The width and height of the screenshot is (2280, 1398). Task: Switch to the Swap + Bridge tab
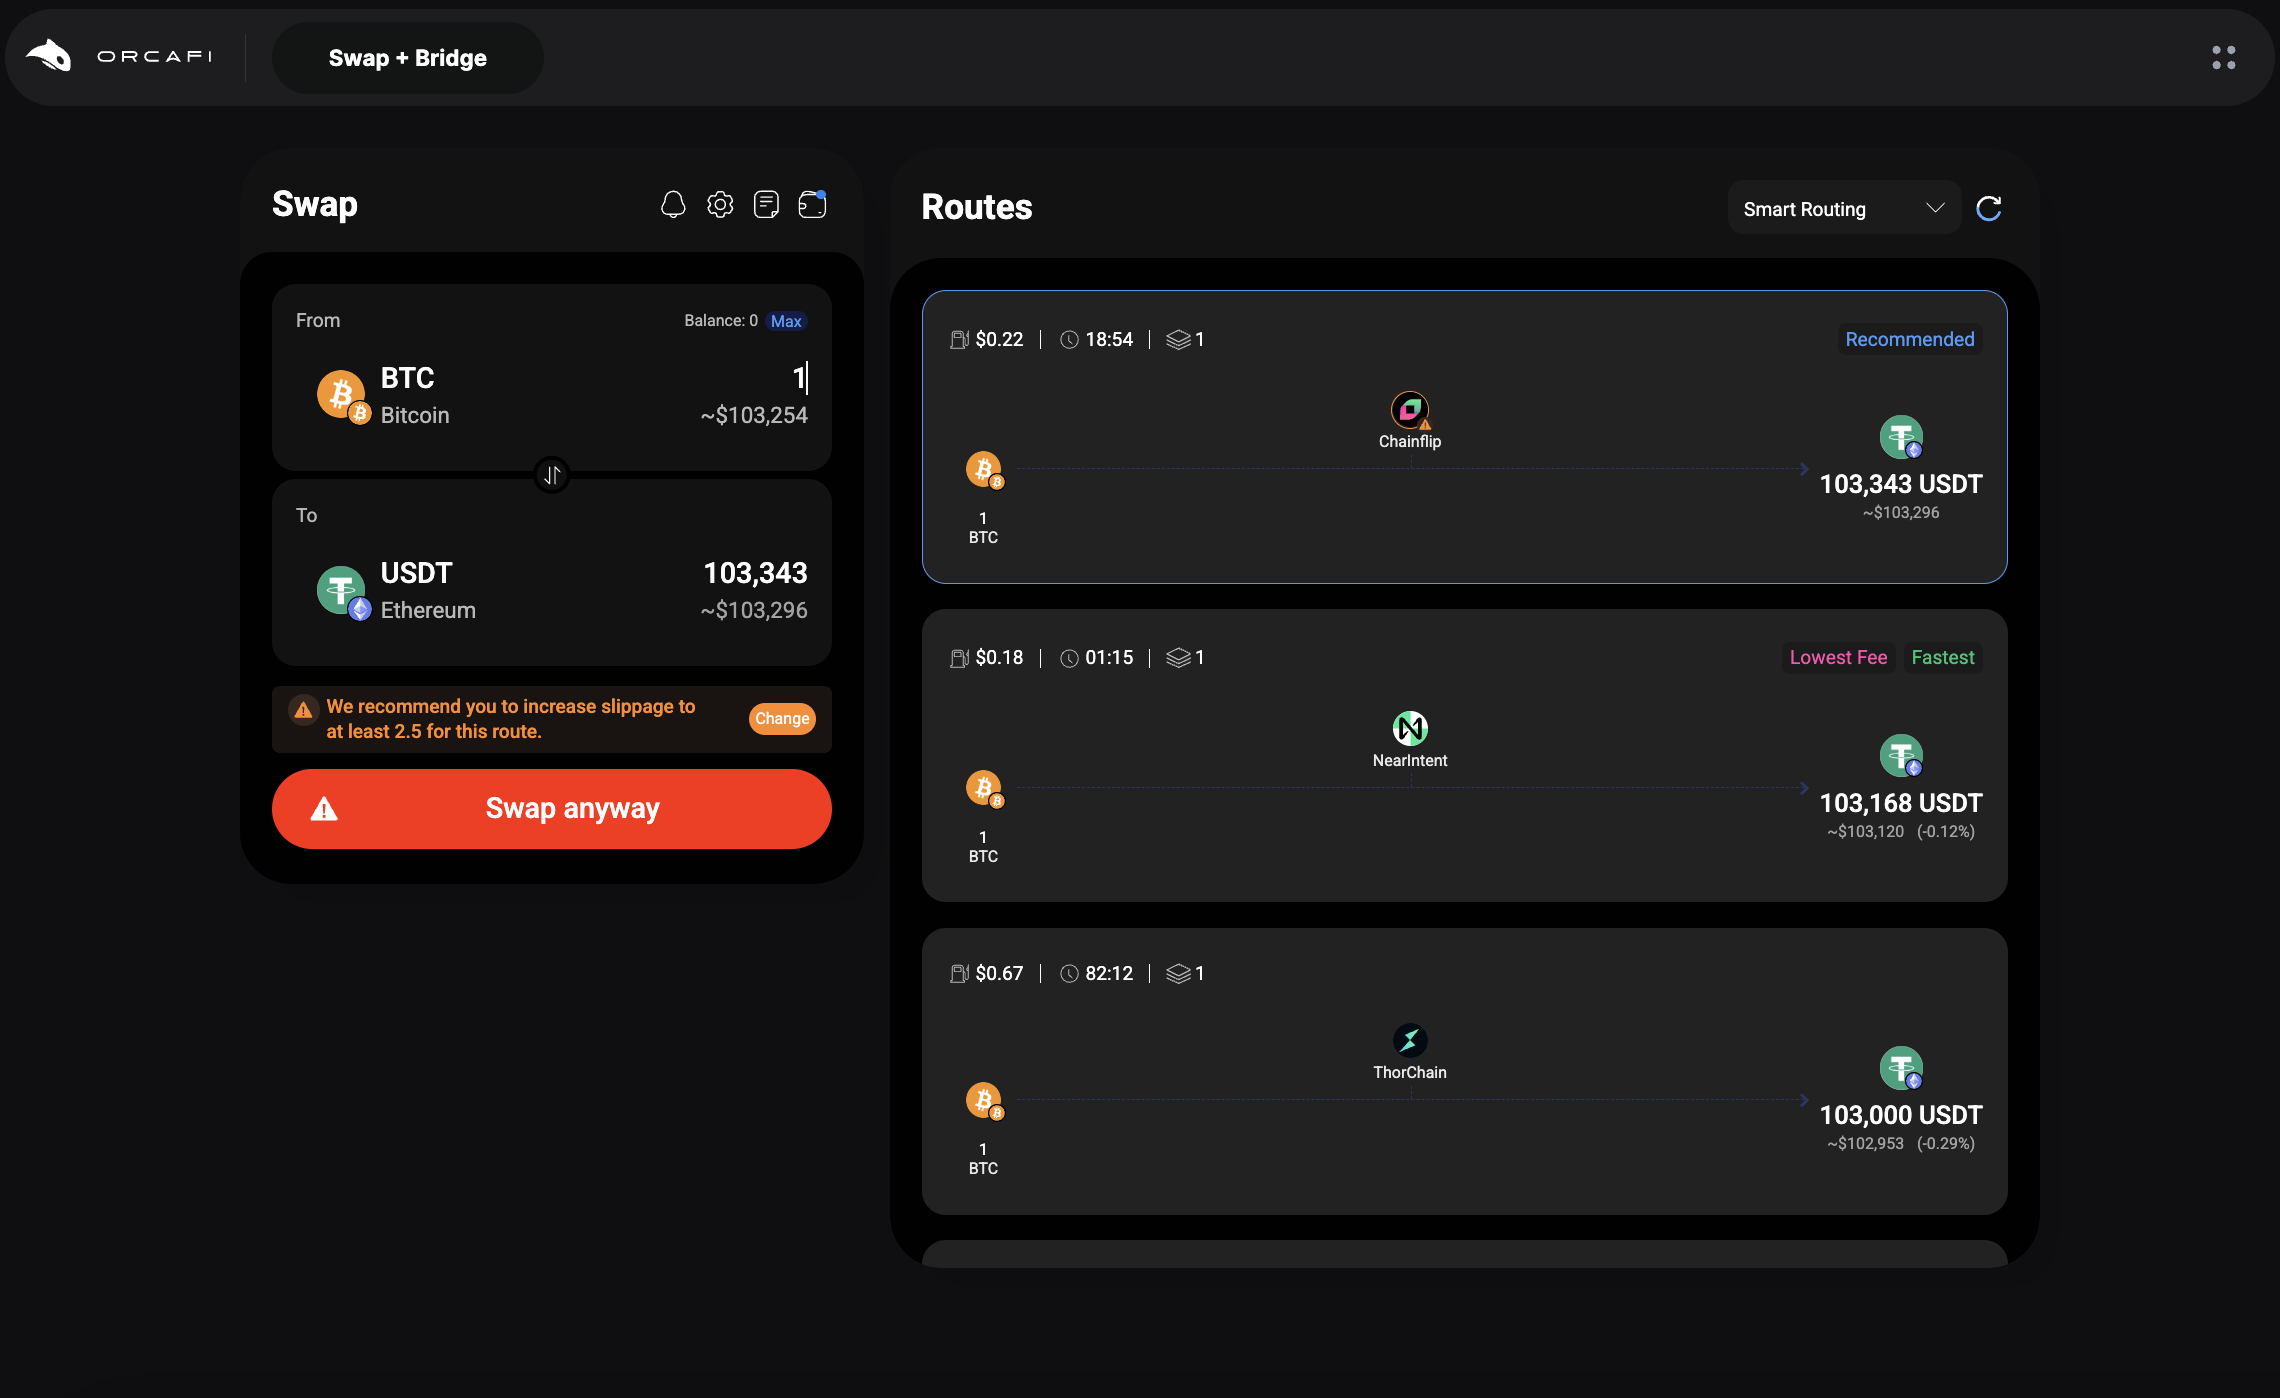[407, 58]
